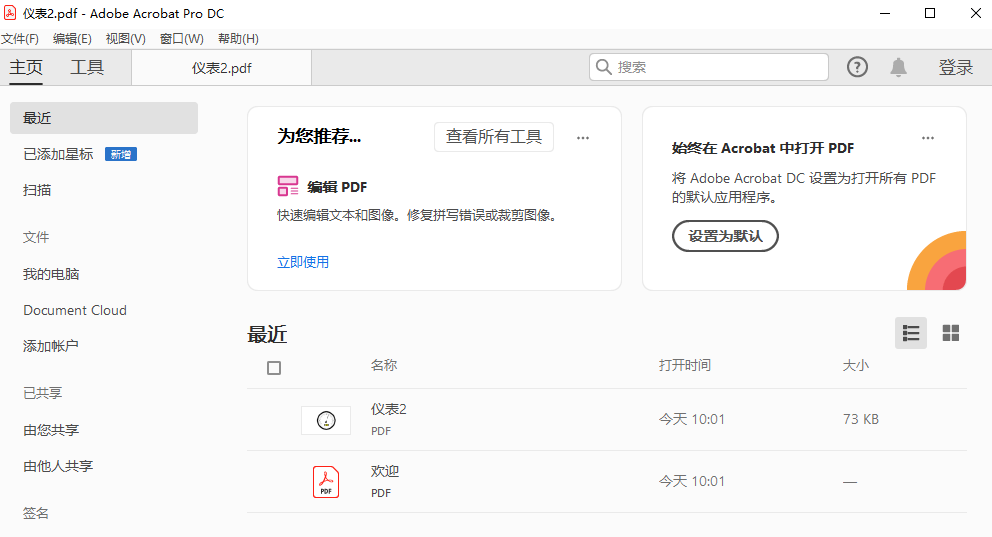Open the 编辑(E) menu

[72, 39]
